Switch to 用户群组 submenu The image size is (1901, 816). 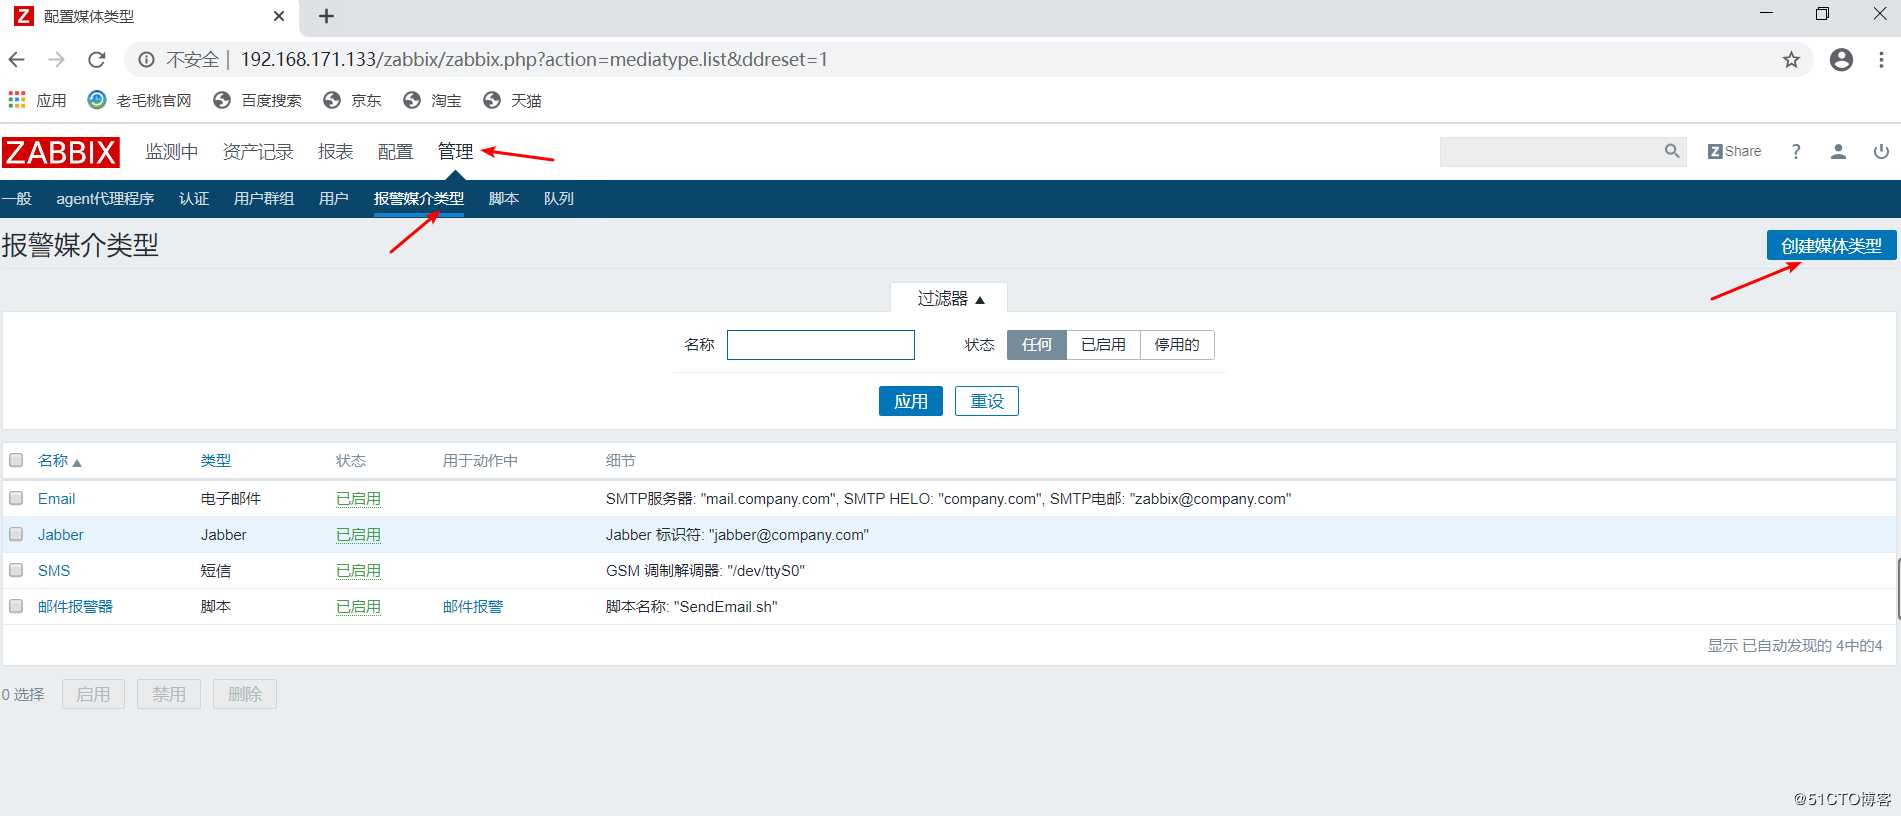264,199
